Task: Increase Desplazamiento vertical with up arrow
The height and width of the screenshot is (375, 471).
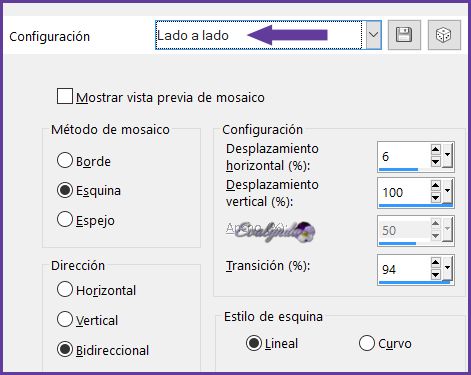Action: click(436, 185)
